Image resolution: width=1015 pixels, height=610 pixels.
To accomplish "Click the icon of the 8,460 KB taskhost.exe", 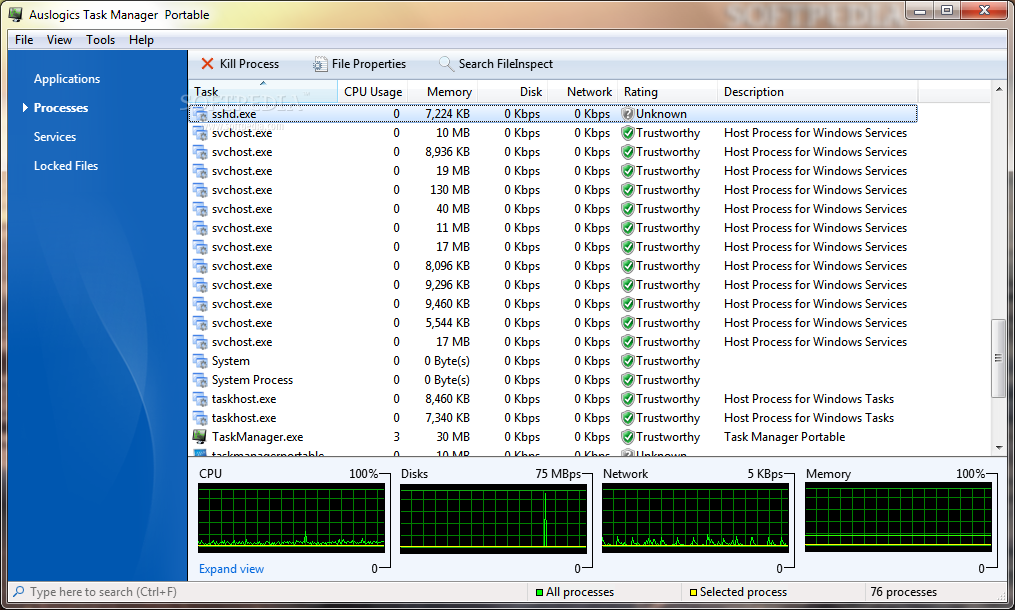I will pyautogui.click(x=201, y=399).
